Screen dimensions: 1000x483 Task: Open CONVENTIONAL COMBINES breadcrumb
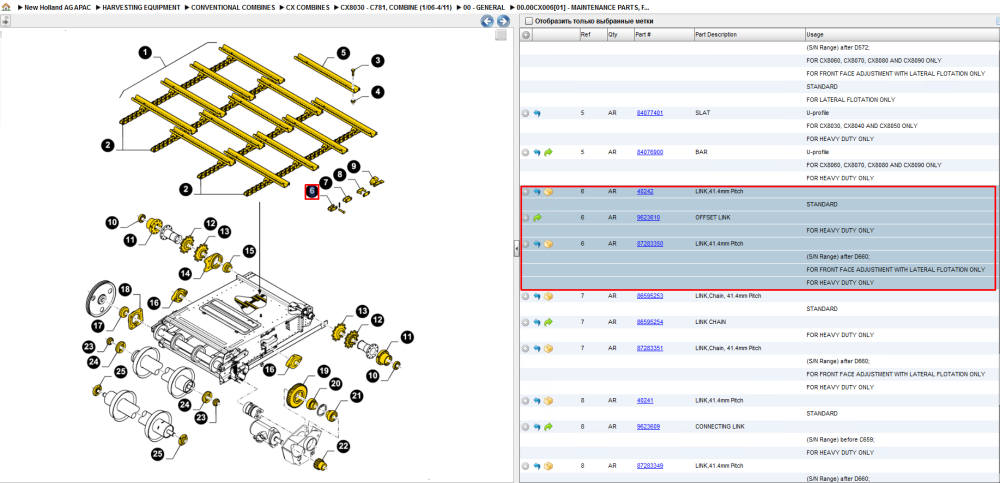click(x=234, y=8)
